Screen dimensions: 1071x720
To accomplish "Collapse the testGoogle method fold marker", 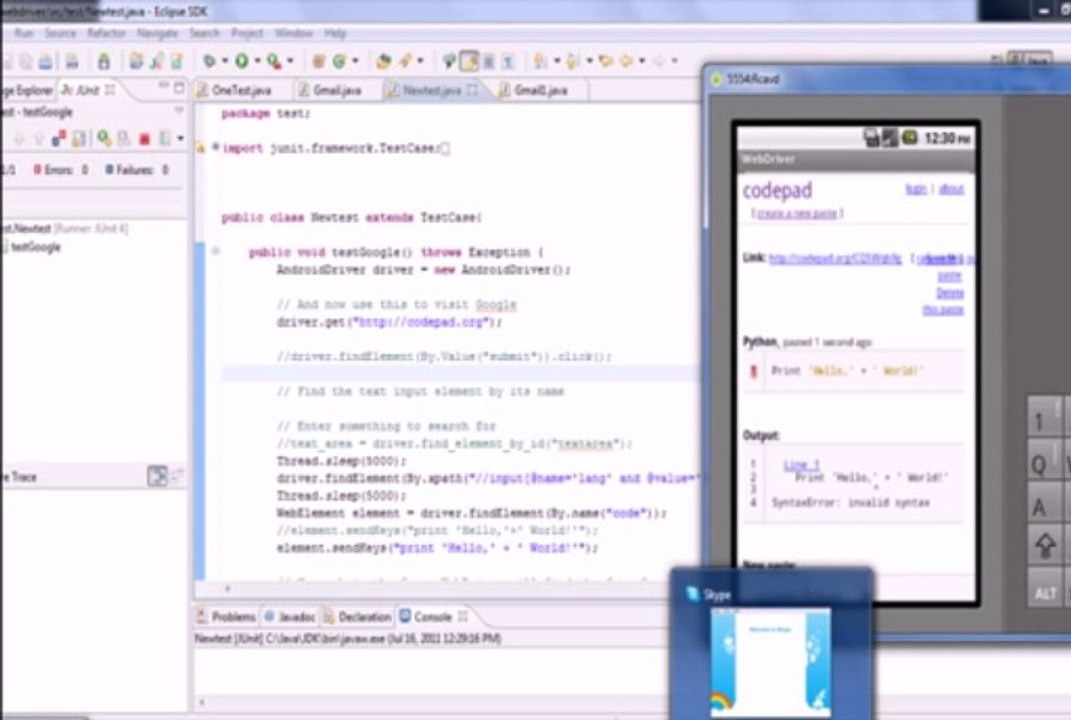I will 216,251.
